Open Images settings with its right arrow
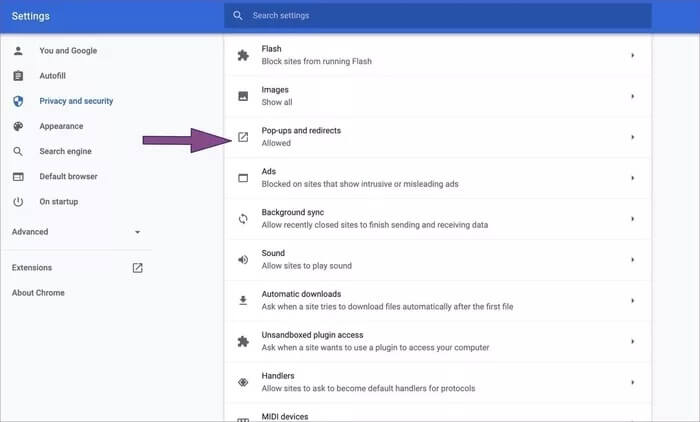Image resolution: width=700 pixels, height=422 pixels. point(633,96)
